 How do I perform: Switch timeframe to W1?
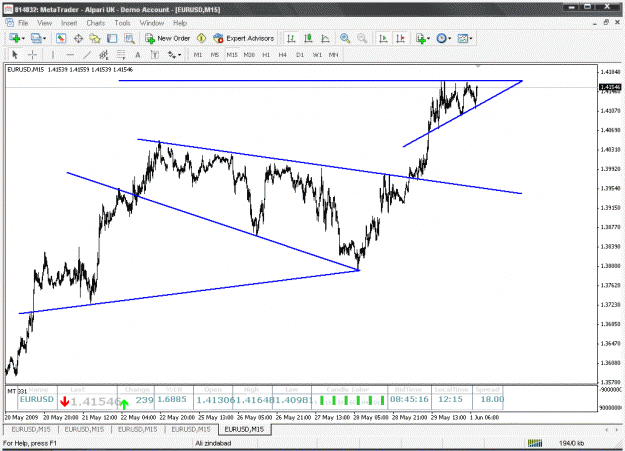click(x=317, y=55)
